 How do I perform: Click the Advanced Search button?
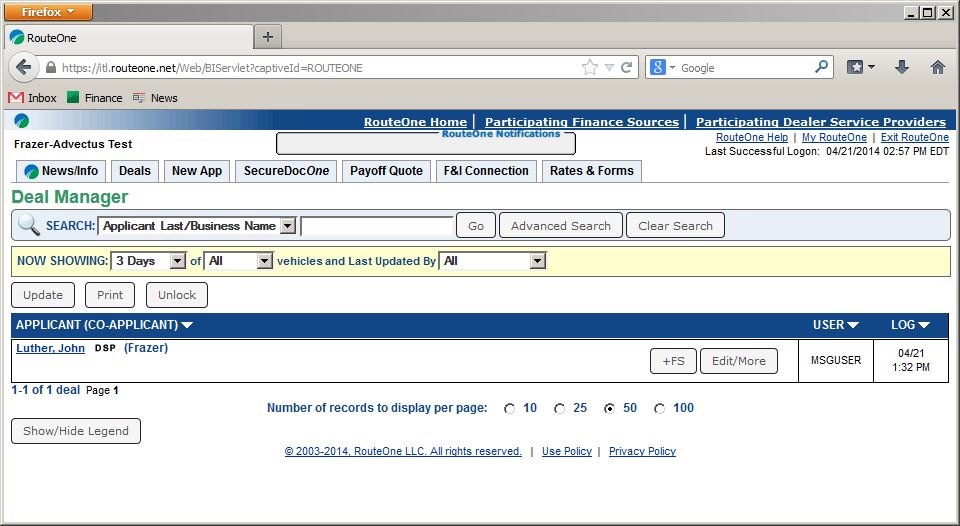[x=561, y=225]
